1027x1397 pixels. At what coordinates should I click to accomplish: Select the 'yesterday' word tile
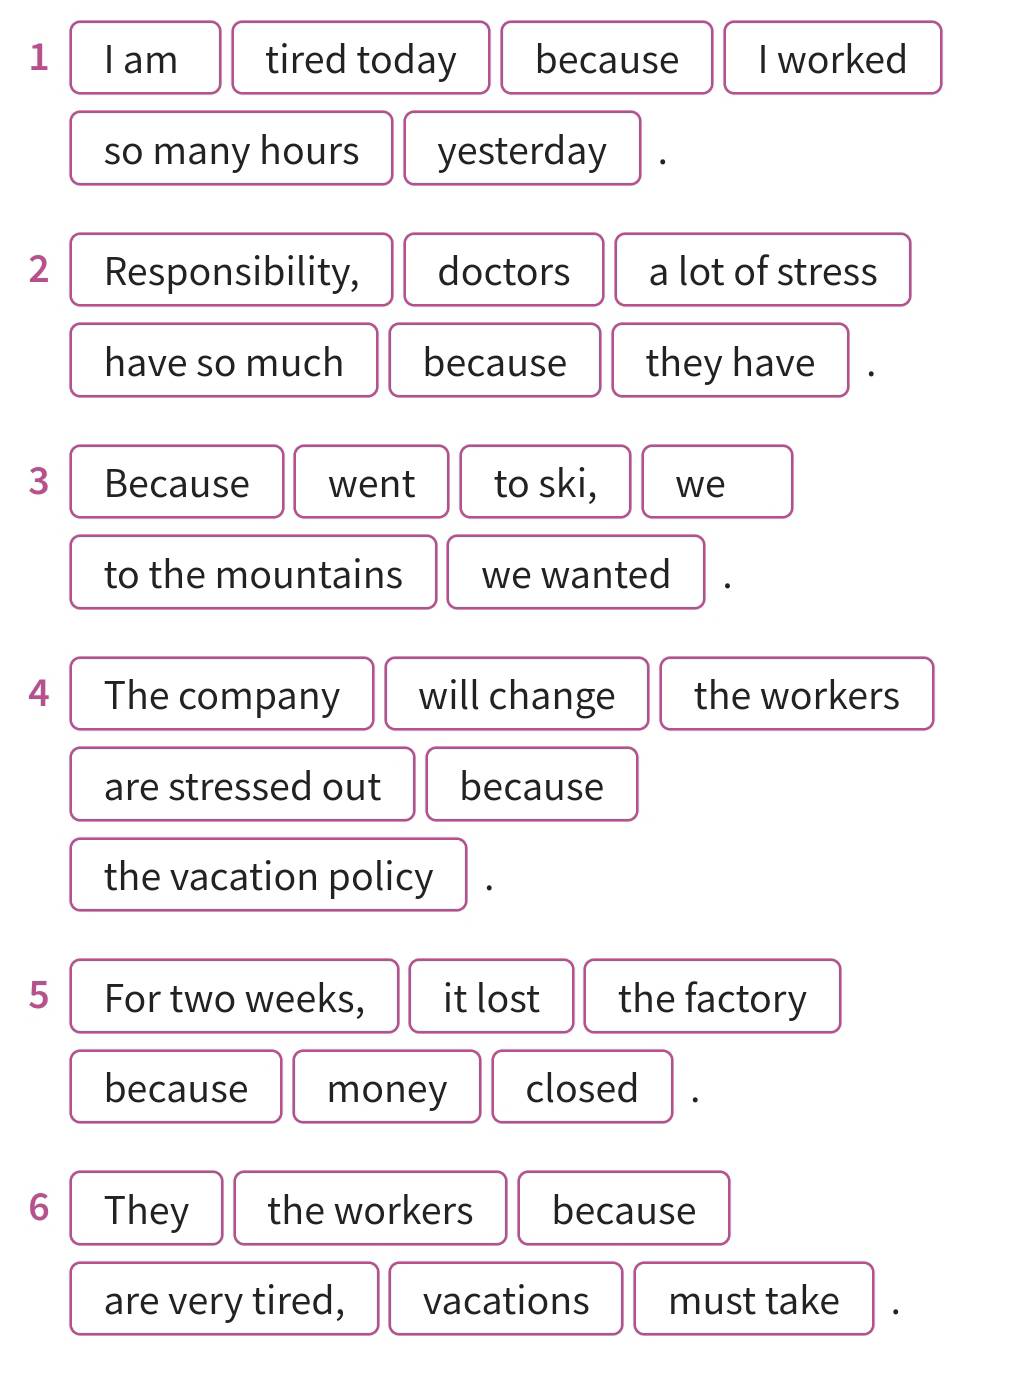[x=522, y=148]
